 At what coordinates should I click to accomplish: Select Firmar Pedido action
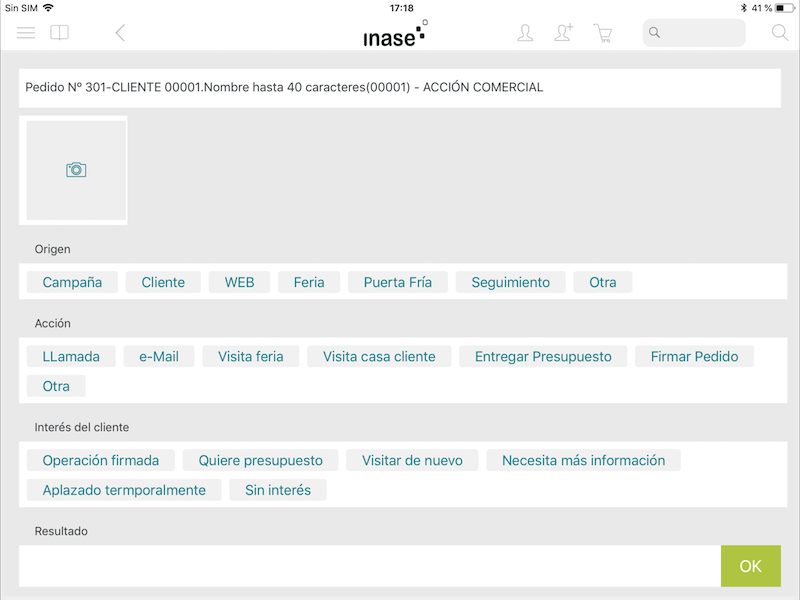(x=694, y=356)
